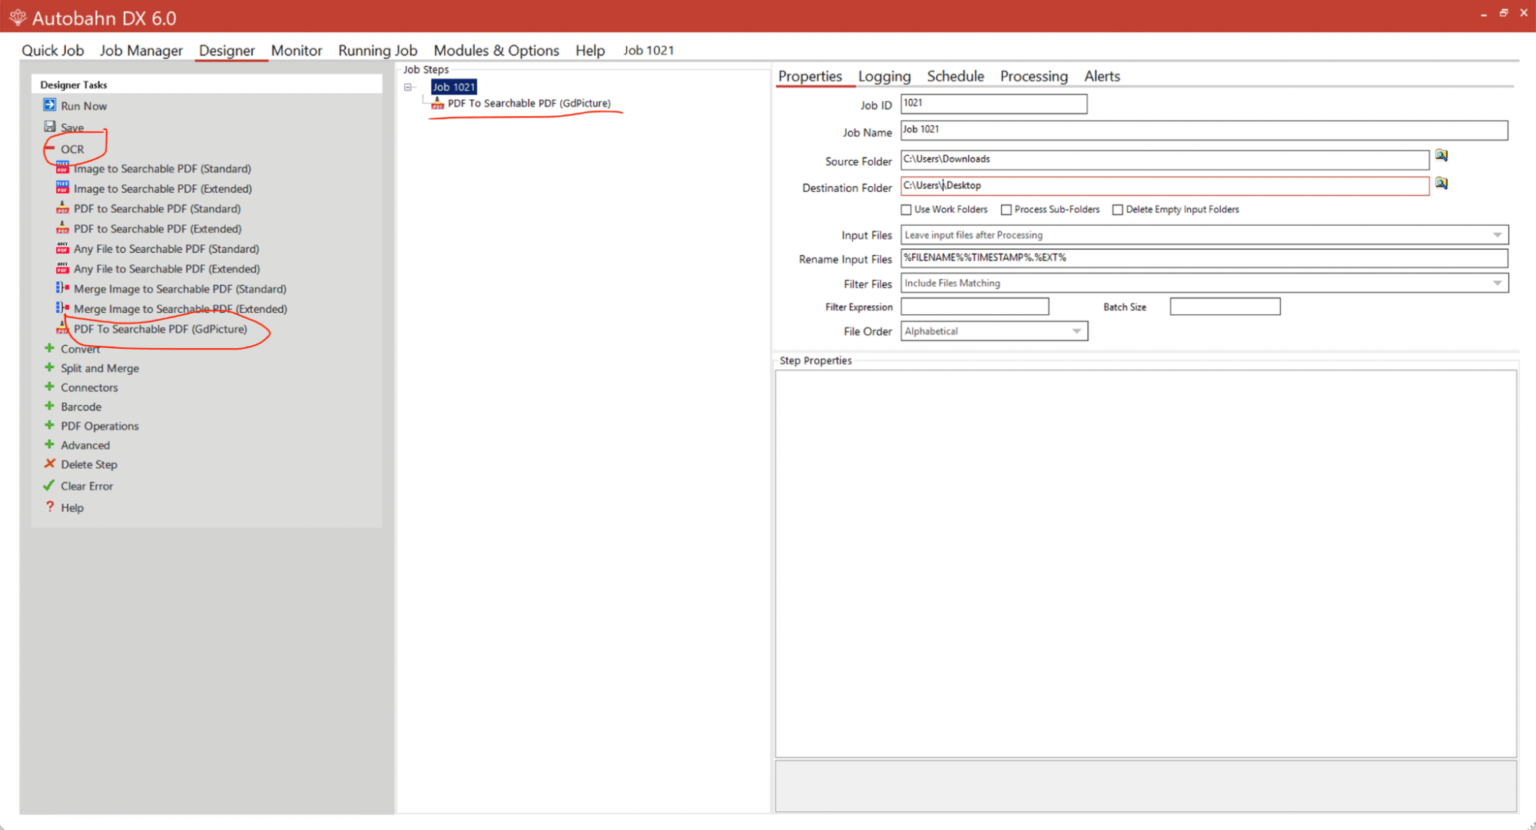Click inside the Batch Size field

tap(1224, 306)
